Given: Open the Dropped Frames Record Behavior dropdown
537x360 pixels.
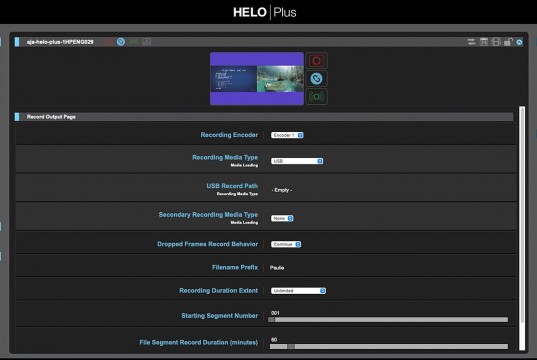Looking at the screenshot, I should pos(286,244).
